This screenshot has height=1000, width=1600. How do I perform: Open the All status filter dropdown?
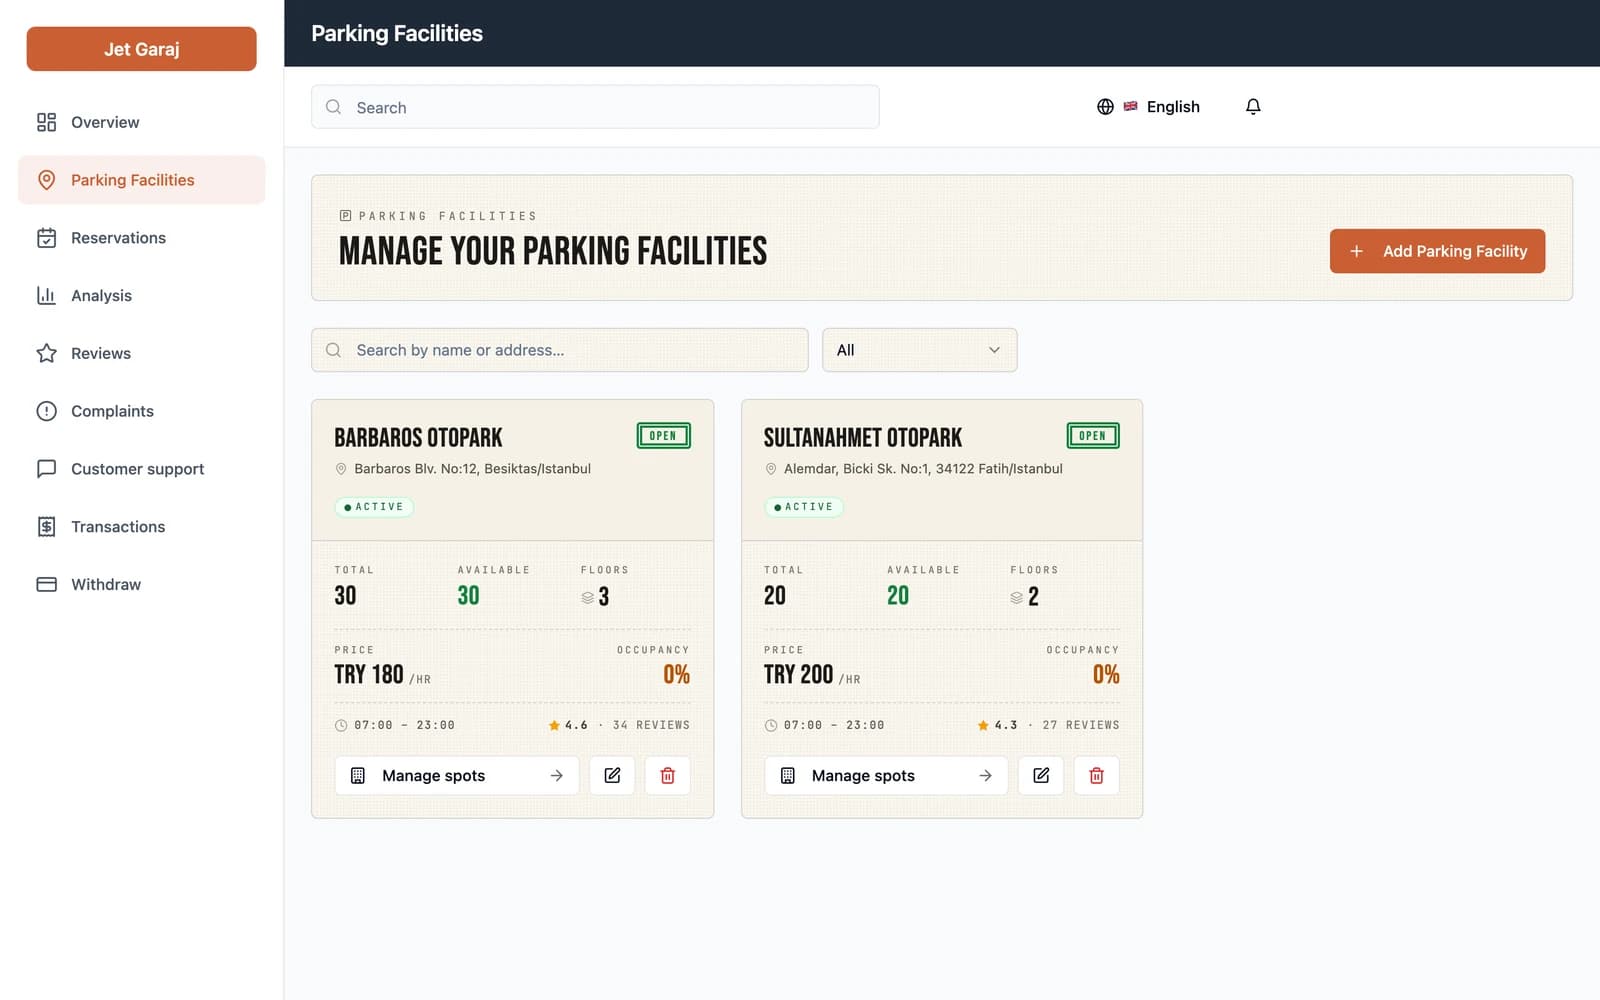(919, 350)
